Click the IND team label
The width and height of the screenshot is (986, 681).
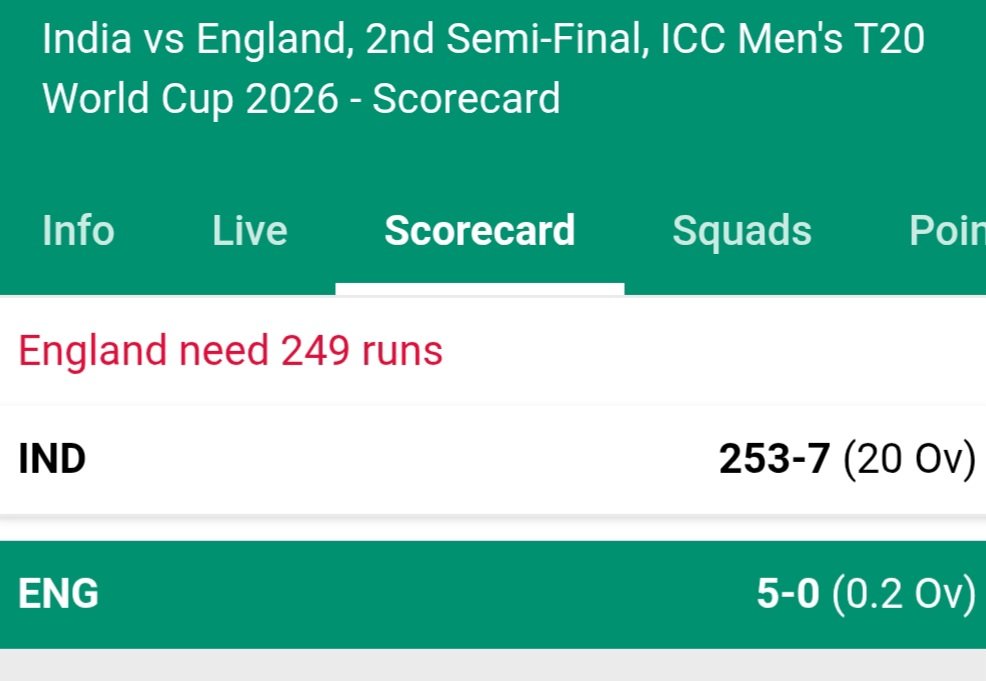(52, 459)
